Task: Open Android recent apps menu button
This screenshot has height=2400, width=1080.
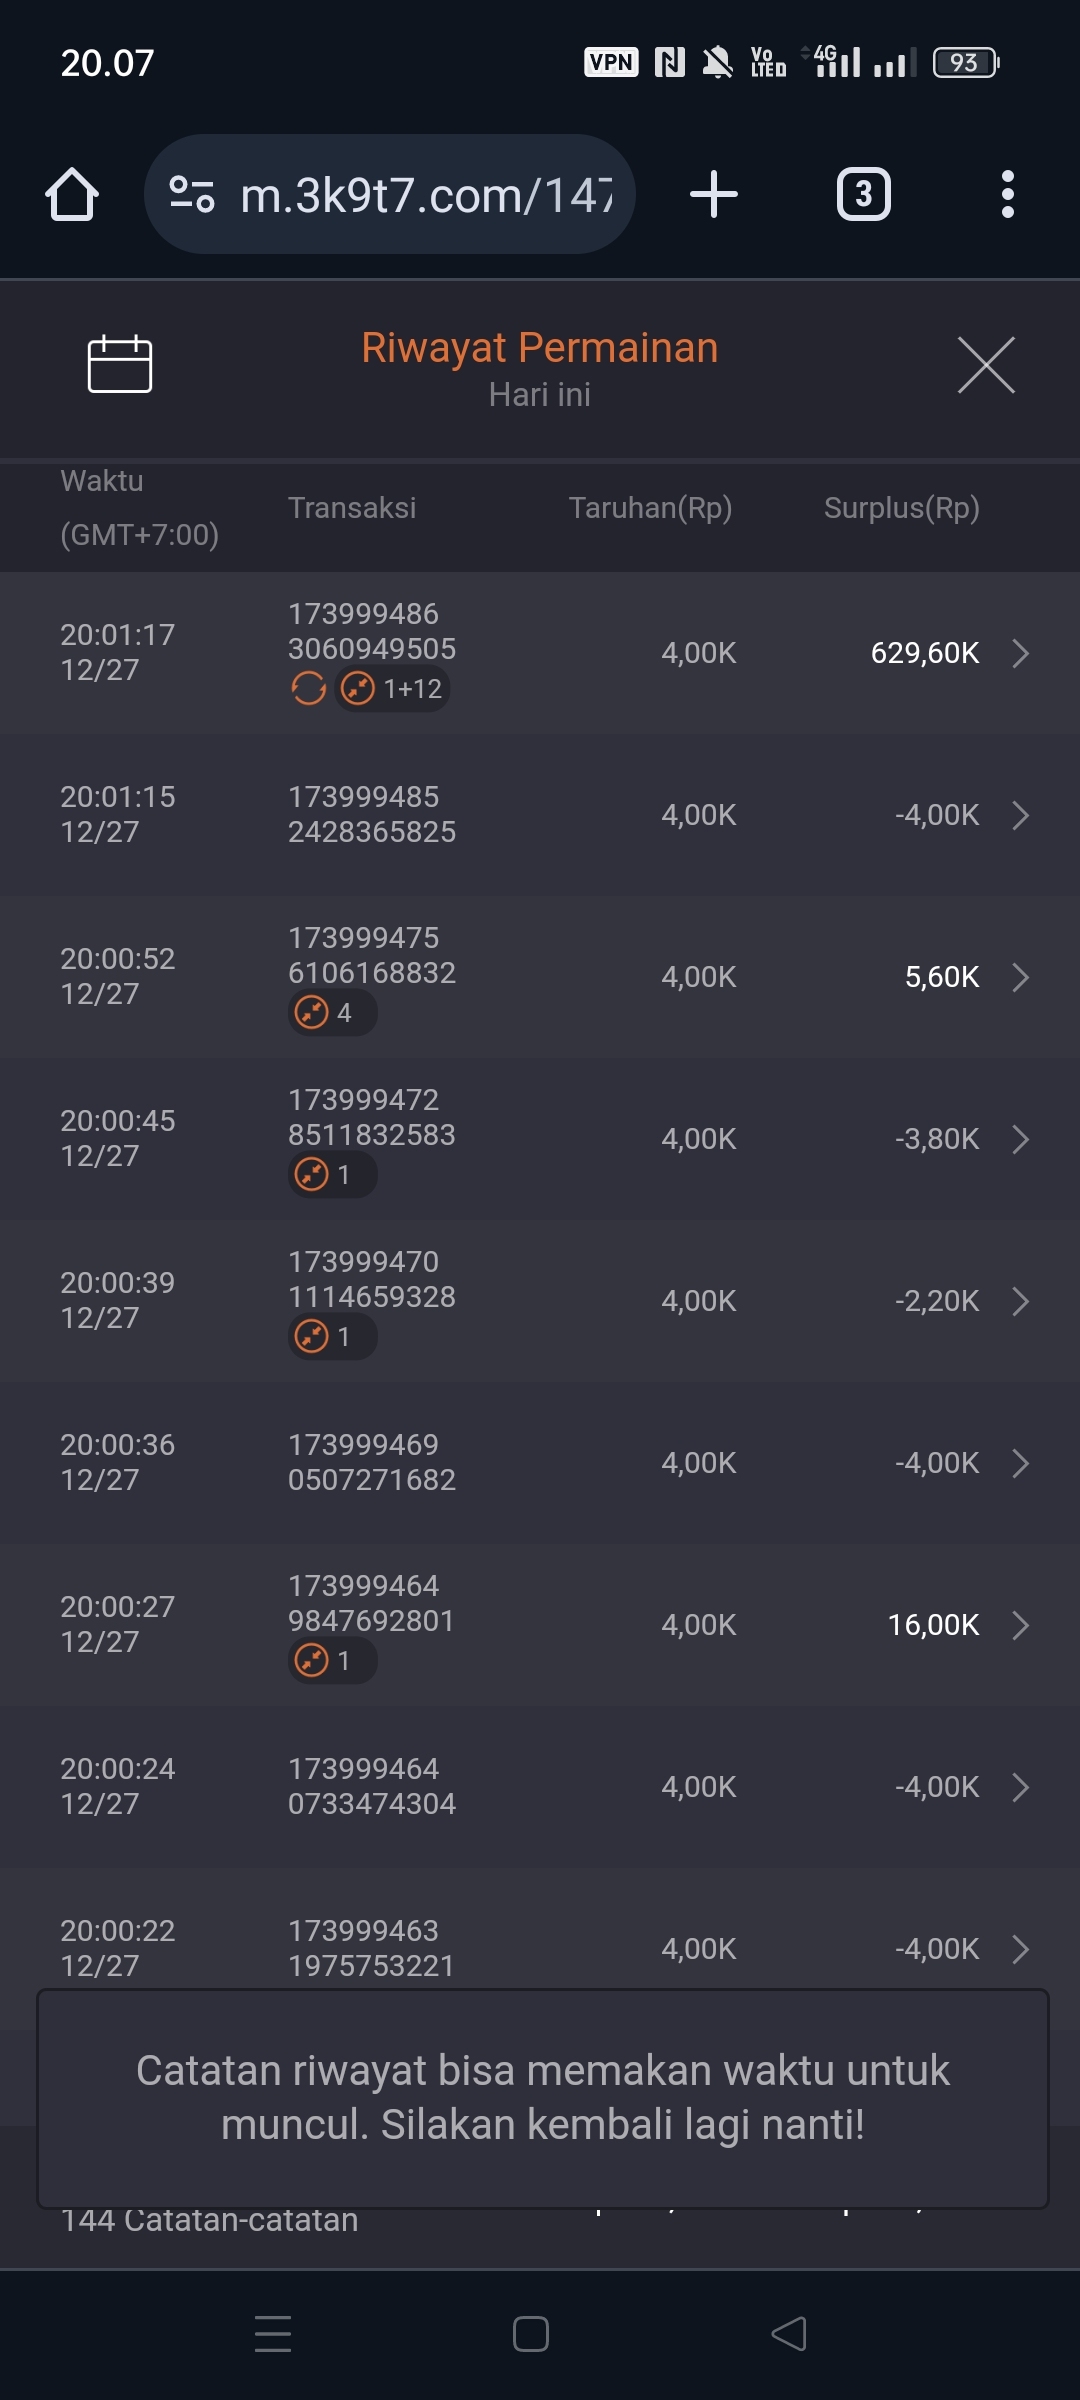Action: click(273, 2334)
